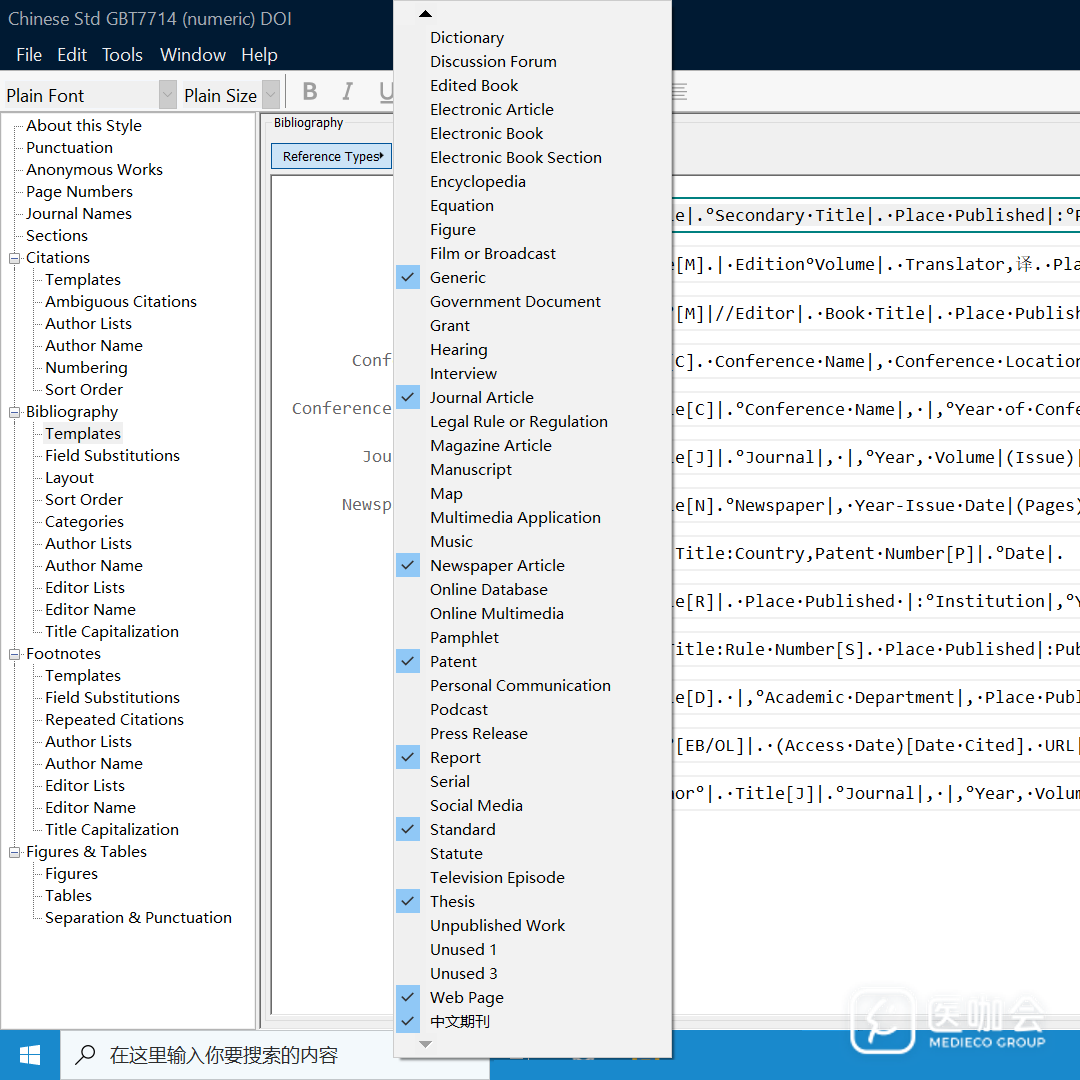This screenshot has height=1080, width=1080.
Task: Uncheck the Newspaper Article reference type
Action: coord(497,565)
